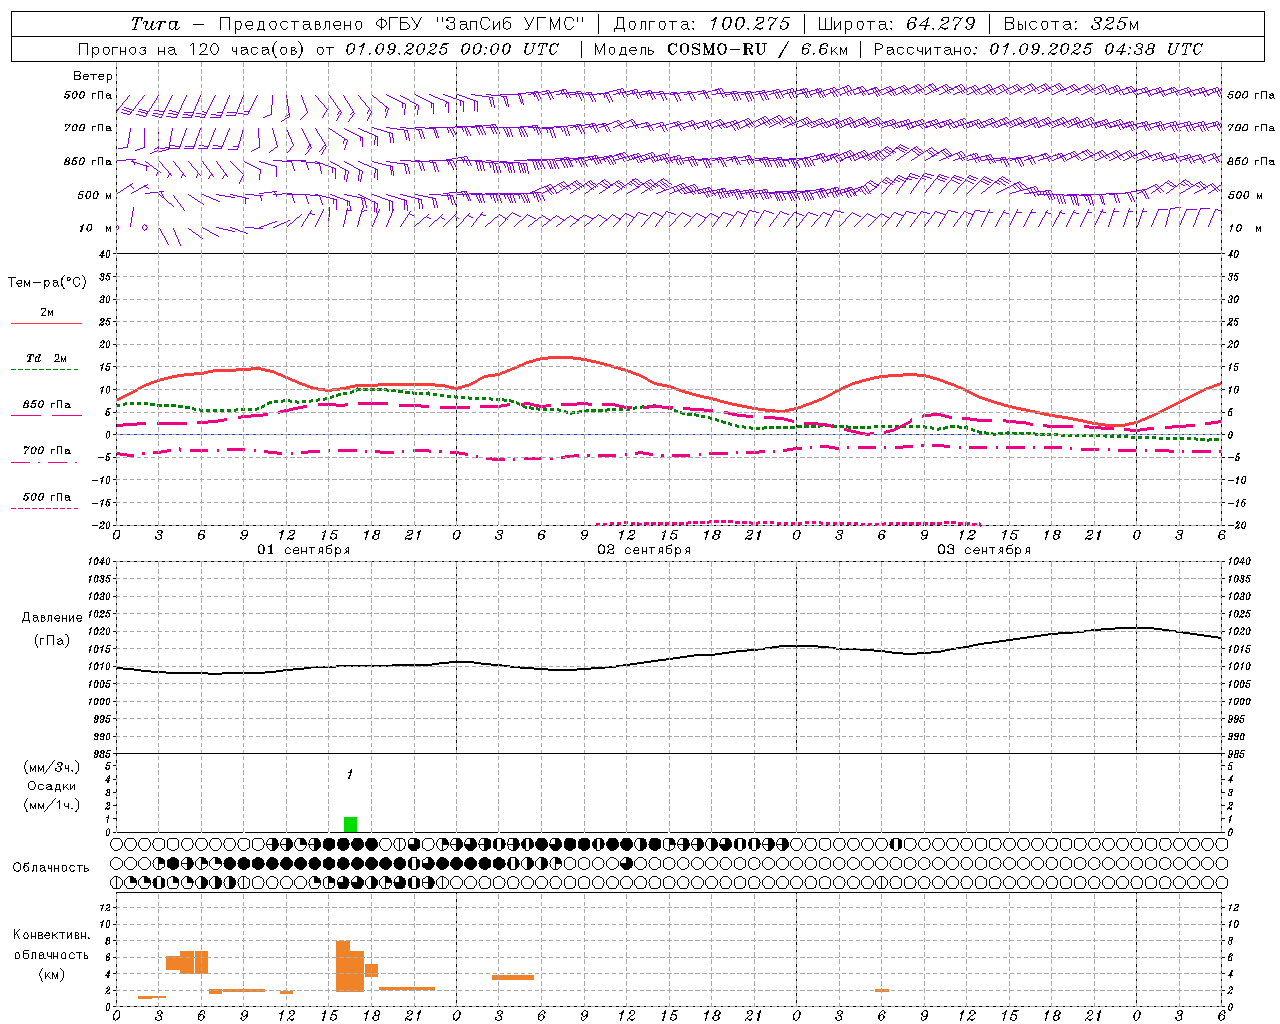This screenshot has width=1280, height=1024.
Task: Click the station name "Tura" in the header
Action: tap(155, 24)
